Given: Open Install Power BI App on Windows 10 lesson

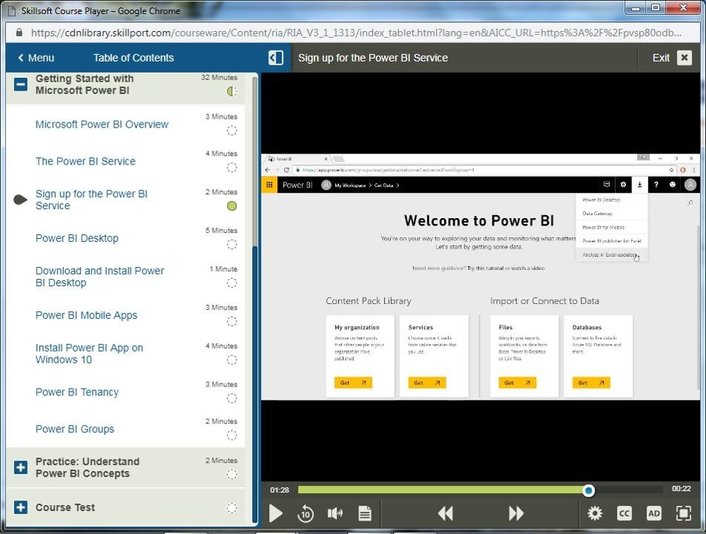Looking at the screenshot, I should coord(89,354).
